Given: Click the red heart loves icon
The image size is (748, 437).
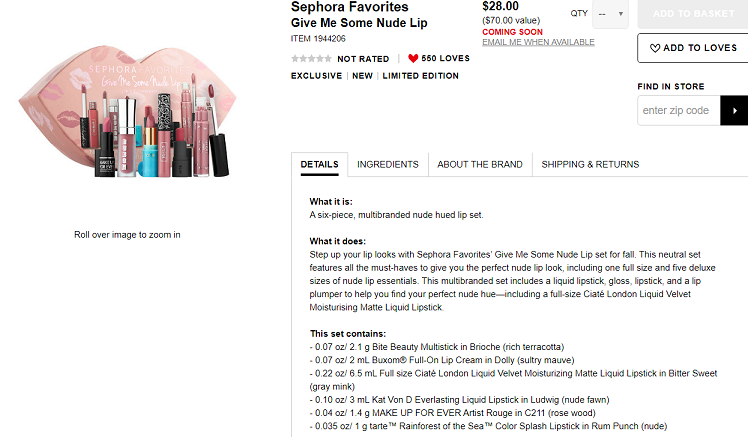Looking at the screenshot, I should click(413, 59).
